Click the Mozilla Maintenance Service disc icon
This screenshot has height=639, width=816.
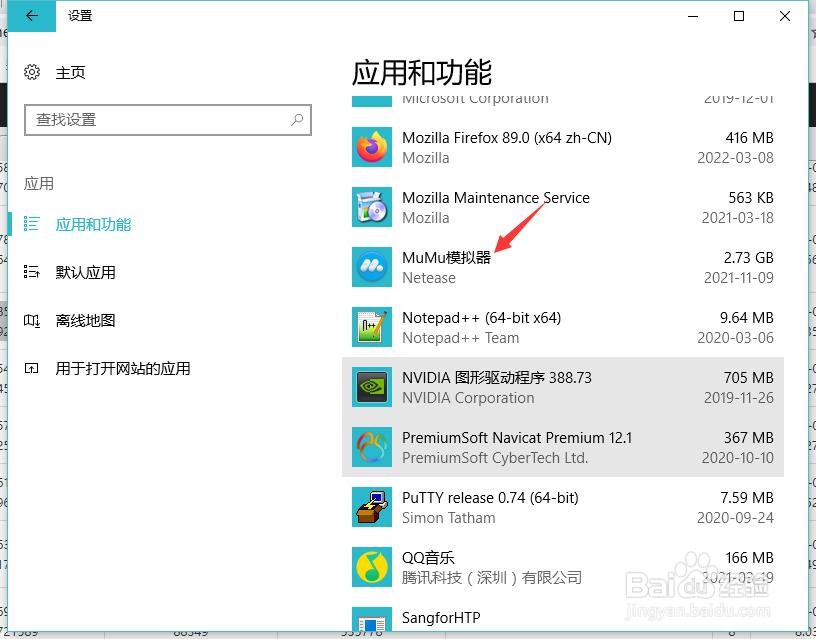tap(371, 207)
